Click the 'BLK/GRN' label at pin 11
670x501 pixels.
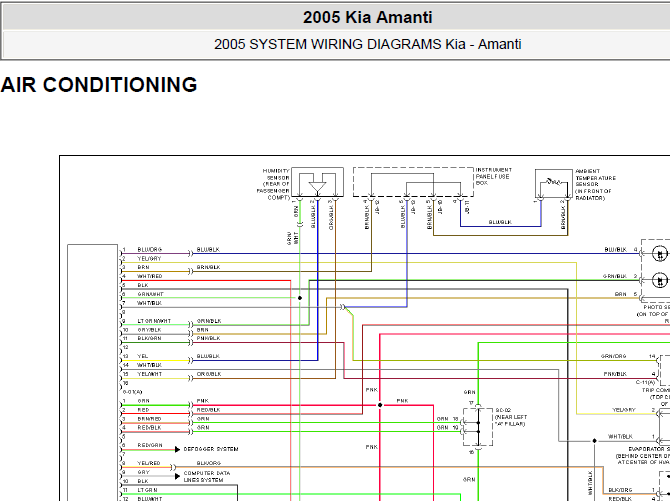point(149,339)
